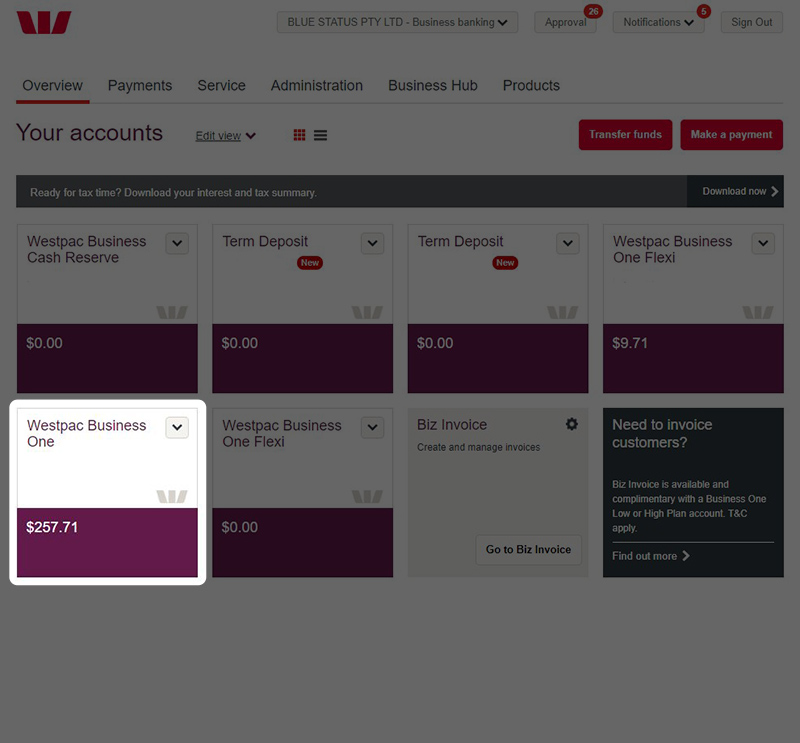Select the Administration tab
Viewport: 800px width, 743px height.
[x=317, y=86]
